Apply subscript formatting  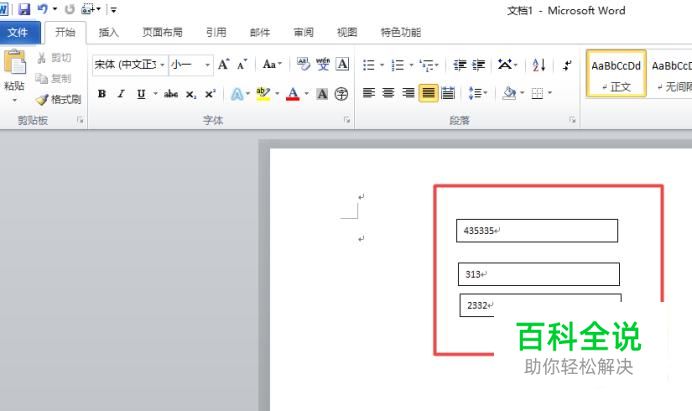point(191,94)
